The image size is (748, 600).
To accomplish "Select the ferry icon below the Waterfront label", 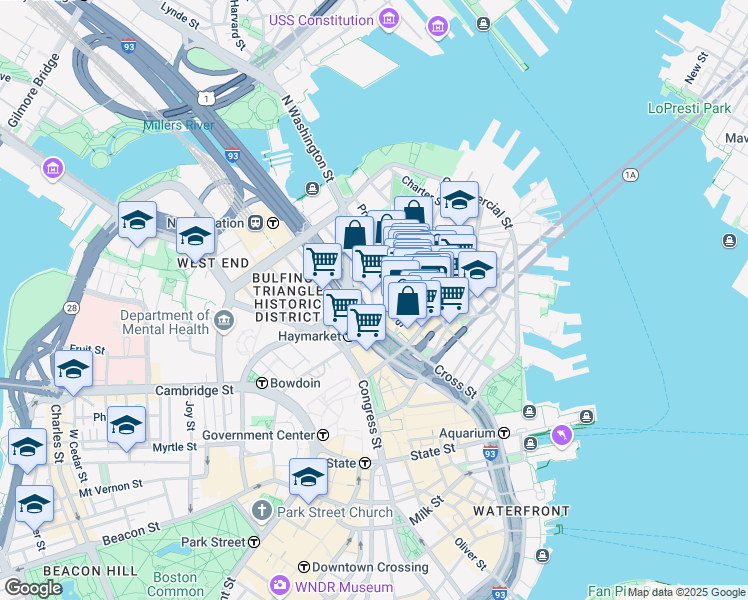I will point(542,555).
